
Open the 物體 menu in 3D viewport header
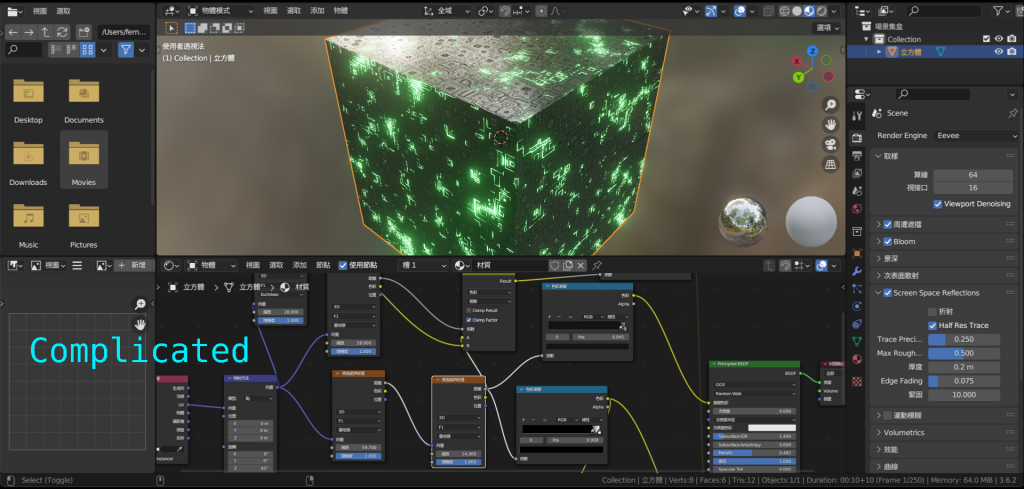tap(341, 9)
